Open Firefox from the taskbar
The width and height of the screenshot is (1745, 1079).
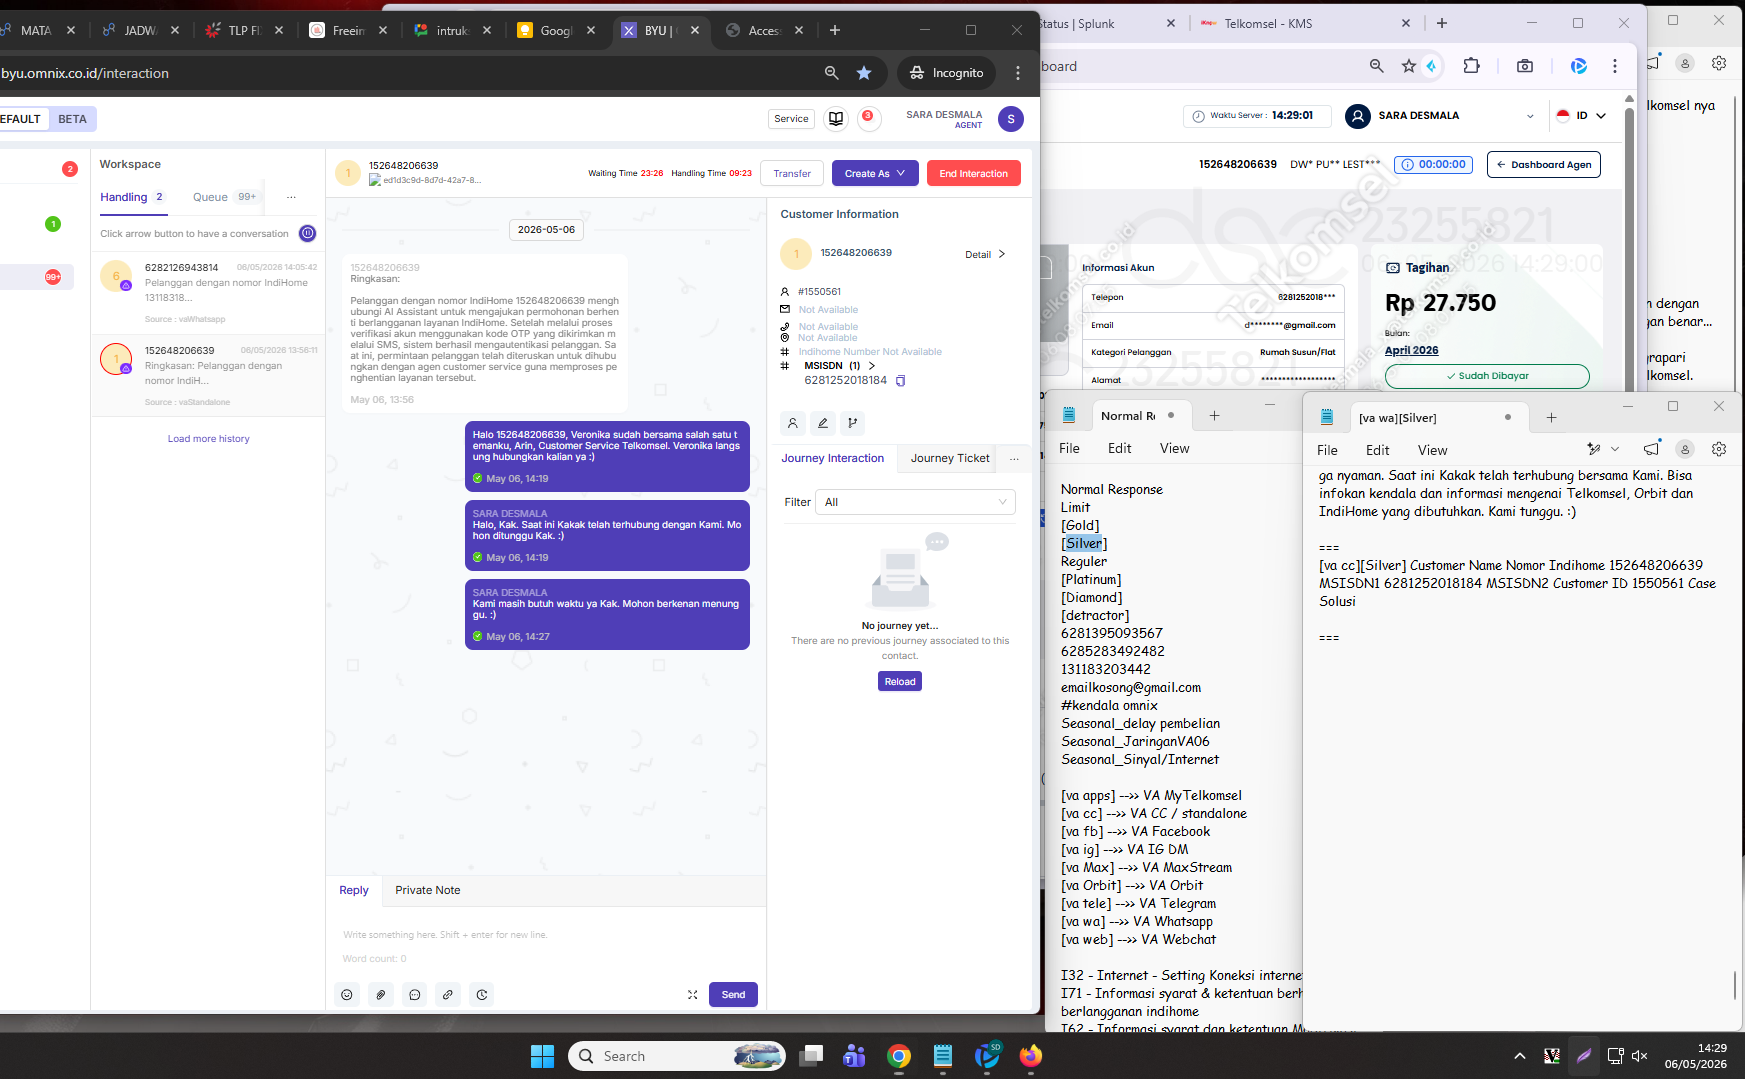click(x=1031, y=1056)
